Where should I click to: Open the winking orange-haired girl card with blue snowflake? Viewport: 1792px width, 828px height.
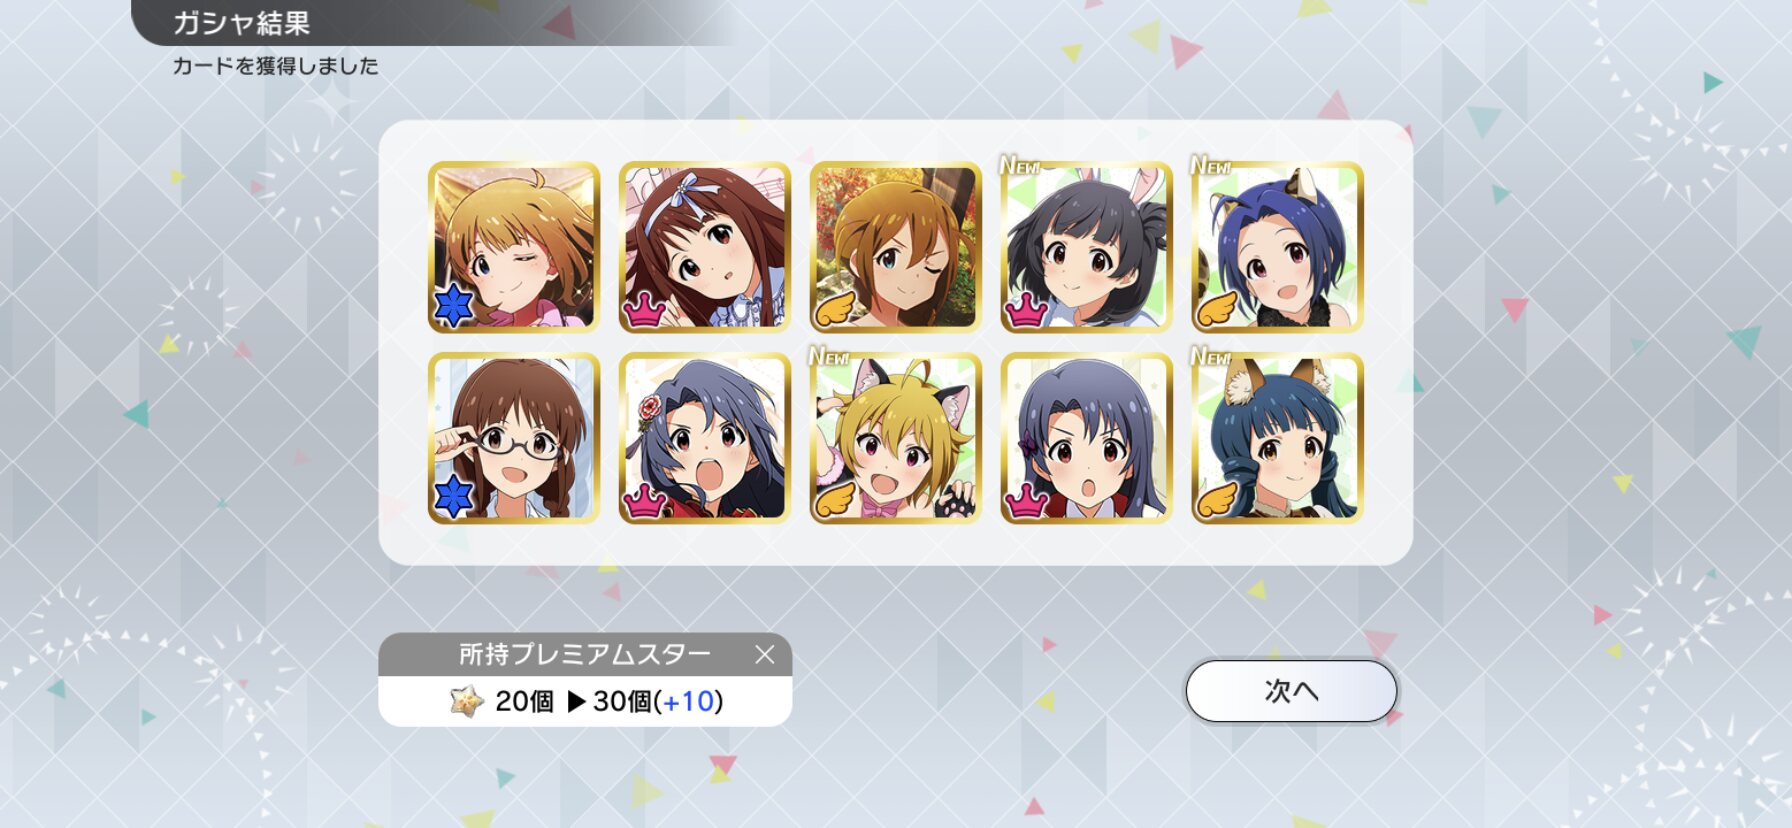[514, 247]
